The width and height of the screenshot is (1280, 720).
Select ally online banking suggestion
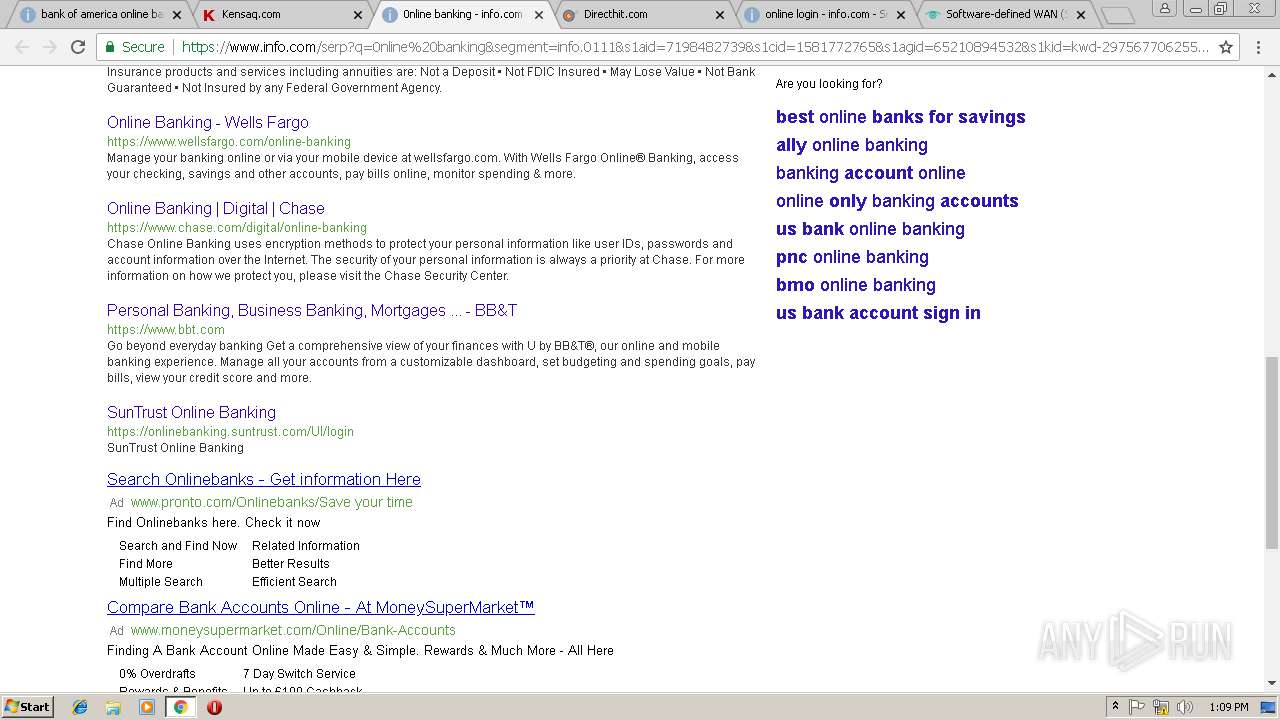[x=852, y=145]
